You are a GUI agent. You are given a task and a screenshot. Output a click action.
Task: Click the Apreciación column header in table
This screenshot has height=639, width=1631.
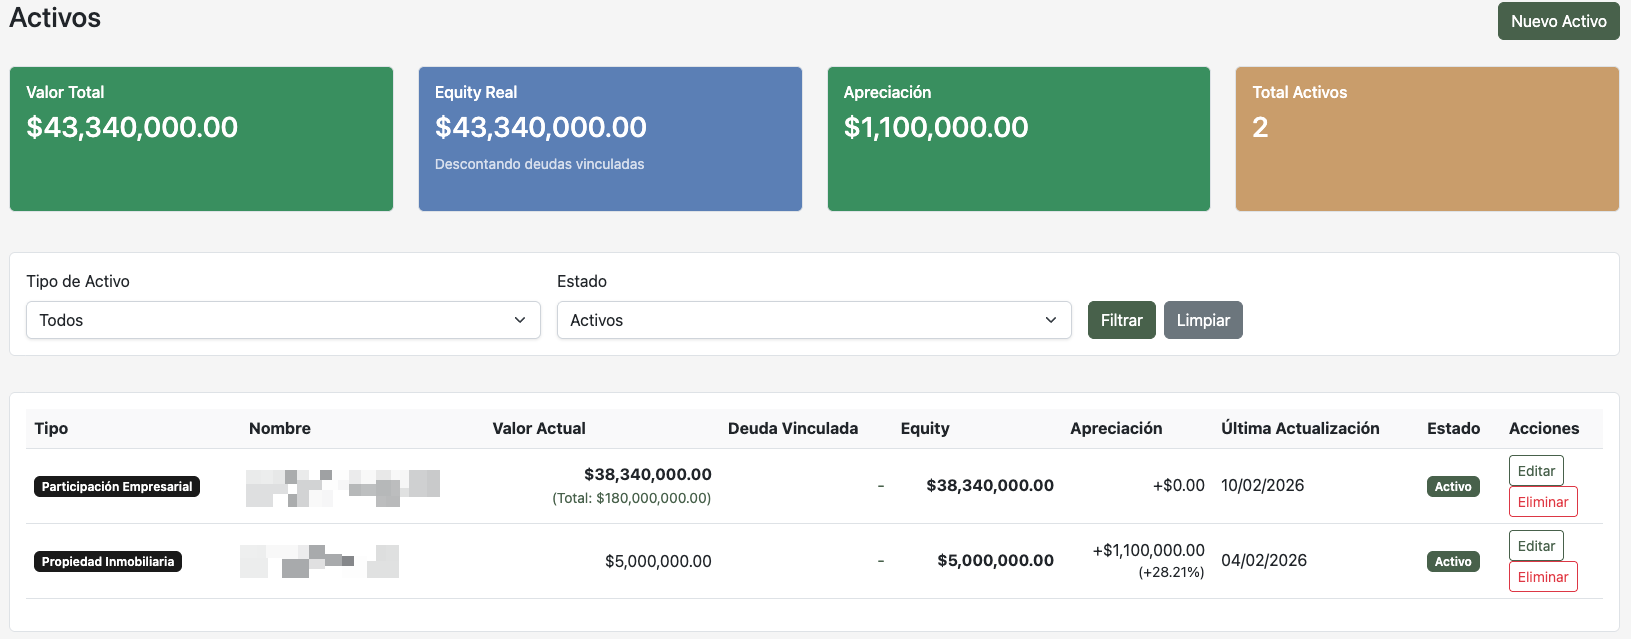click(1116, 428)
